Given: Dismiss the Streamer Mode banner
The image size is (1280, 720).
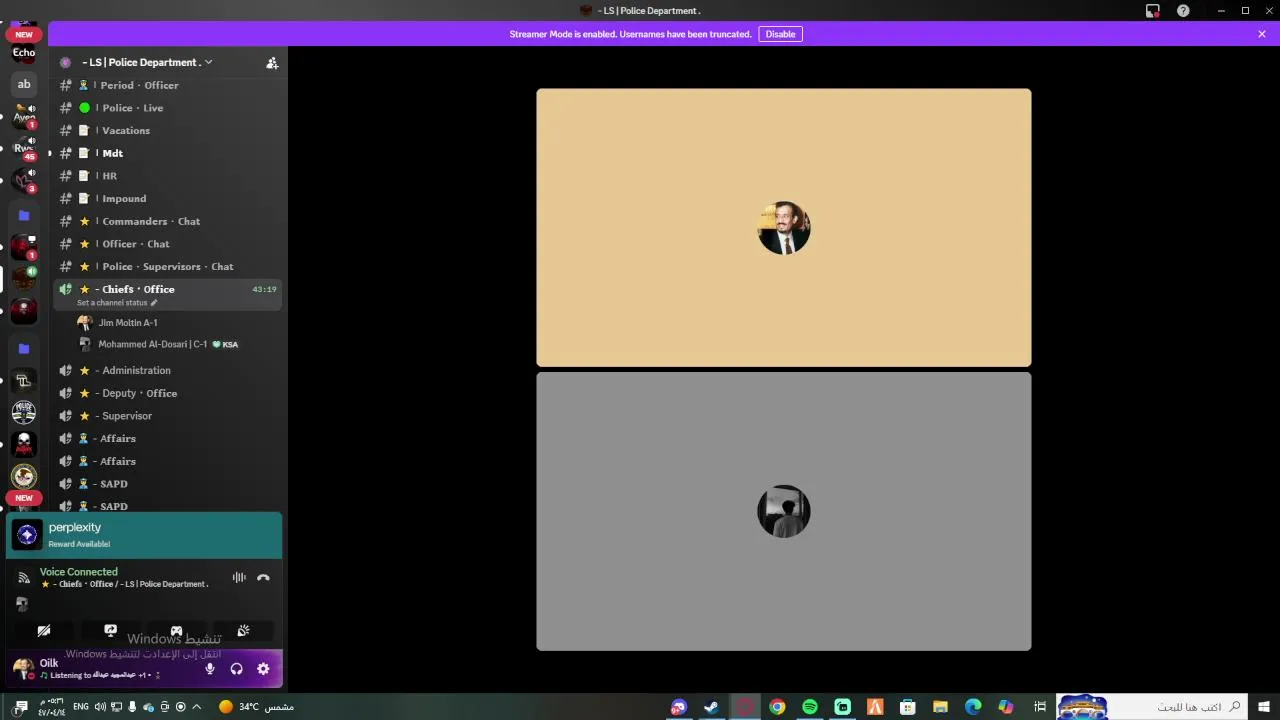Looking at the screenshot, I should click(x=1262, y=34).
